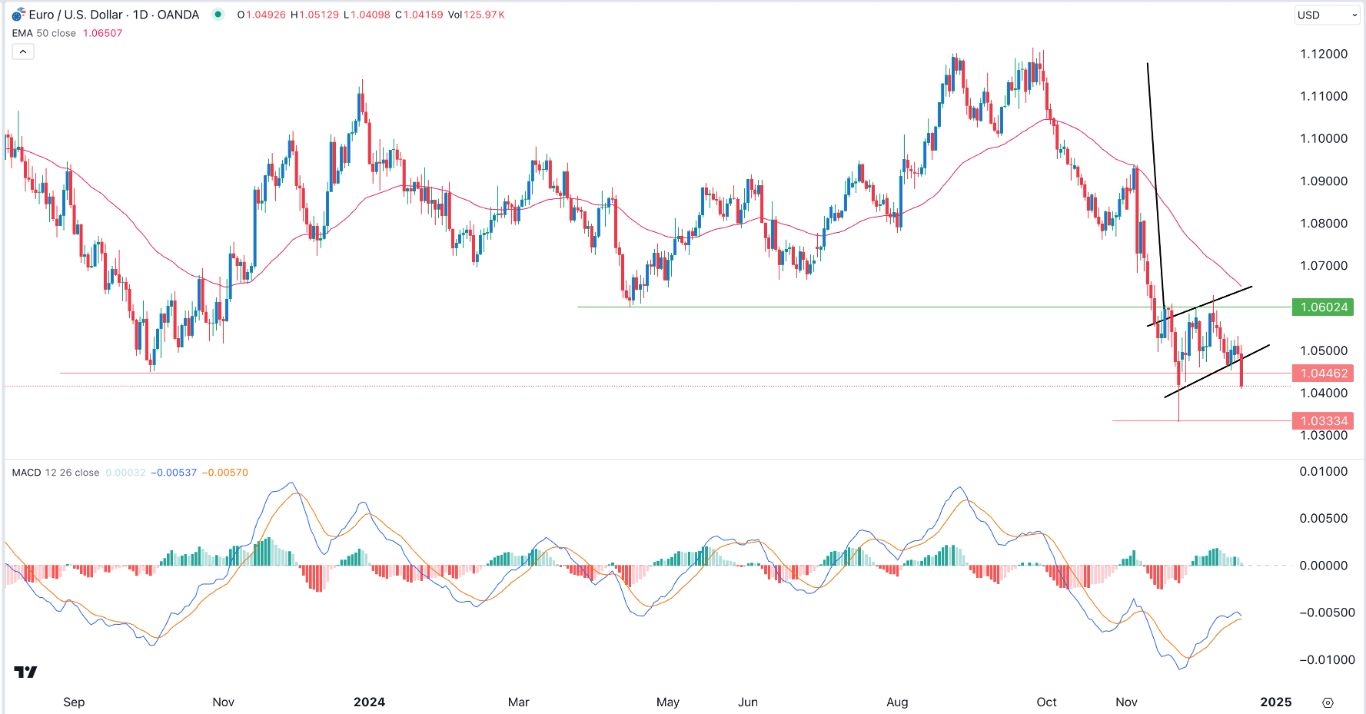The image size is (1366, 714).
Task: Collapse the chart legend via the chevron
Action: [22, 51]
